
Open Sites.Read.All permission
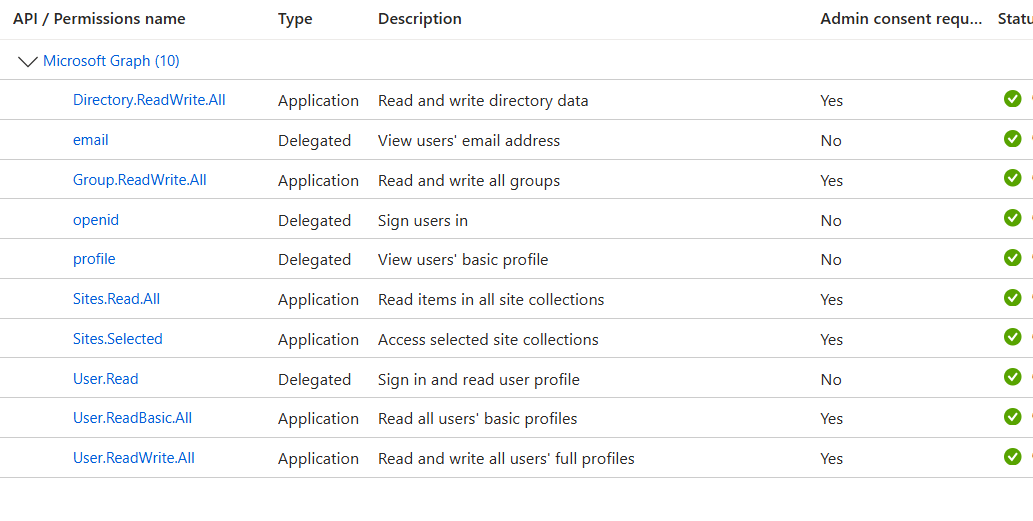tap(116, 299)
